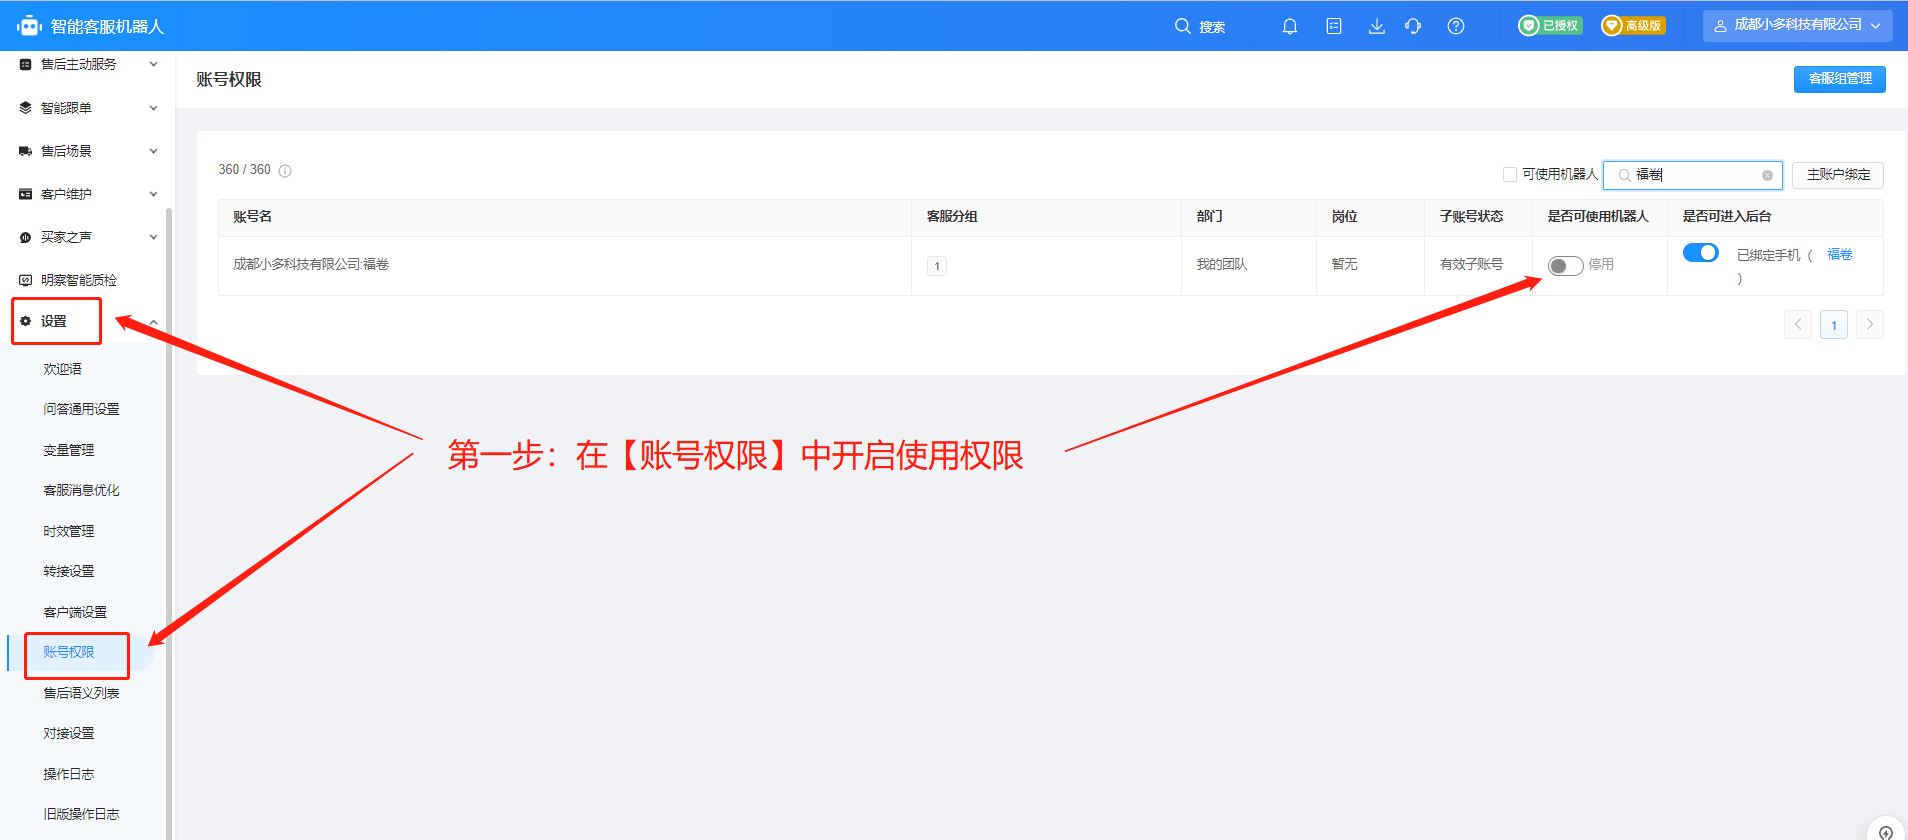Screen dimensions: 1908x840
Task: Expand 客户维护 menu chevron
Action: [x=153, y=194]
